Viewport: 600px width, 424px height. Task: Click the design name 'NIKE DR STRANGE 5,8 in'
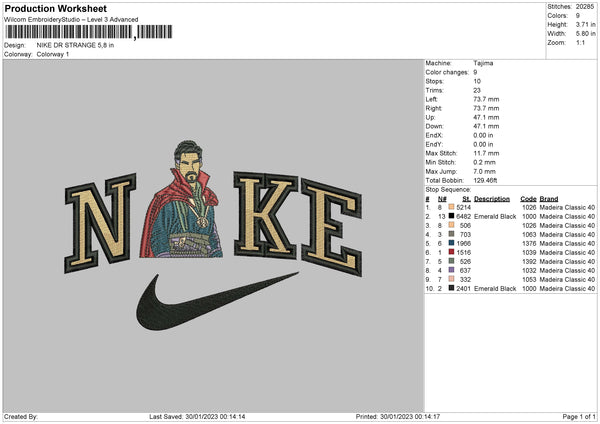(x=75, y=45)
